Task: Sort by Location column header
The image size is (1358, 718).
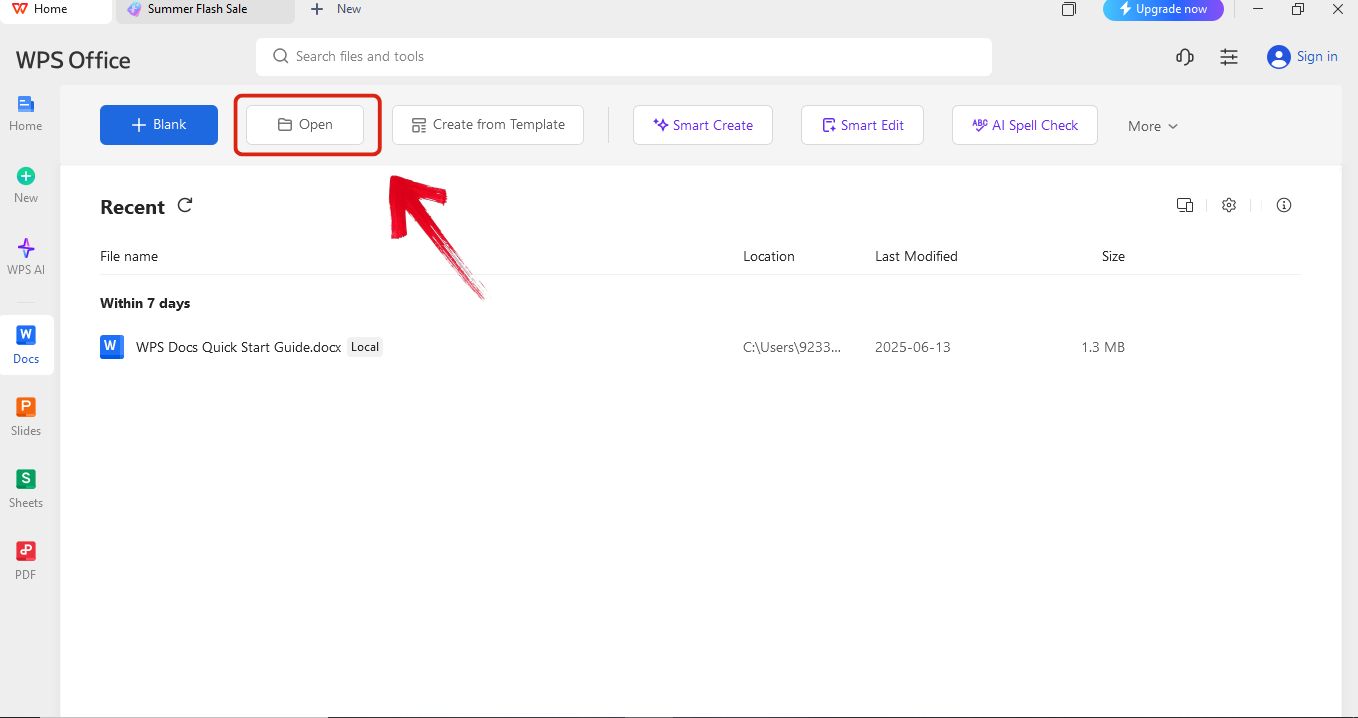Action: click(x=769, y=256)
